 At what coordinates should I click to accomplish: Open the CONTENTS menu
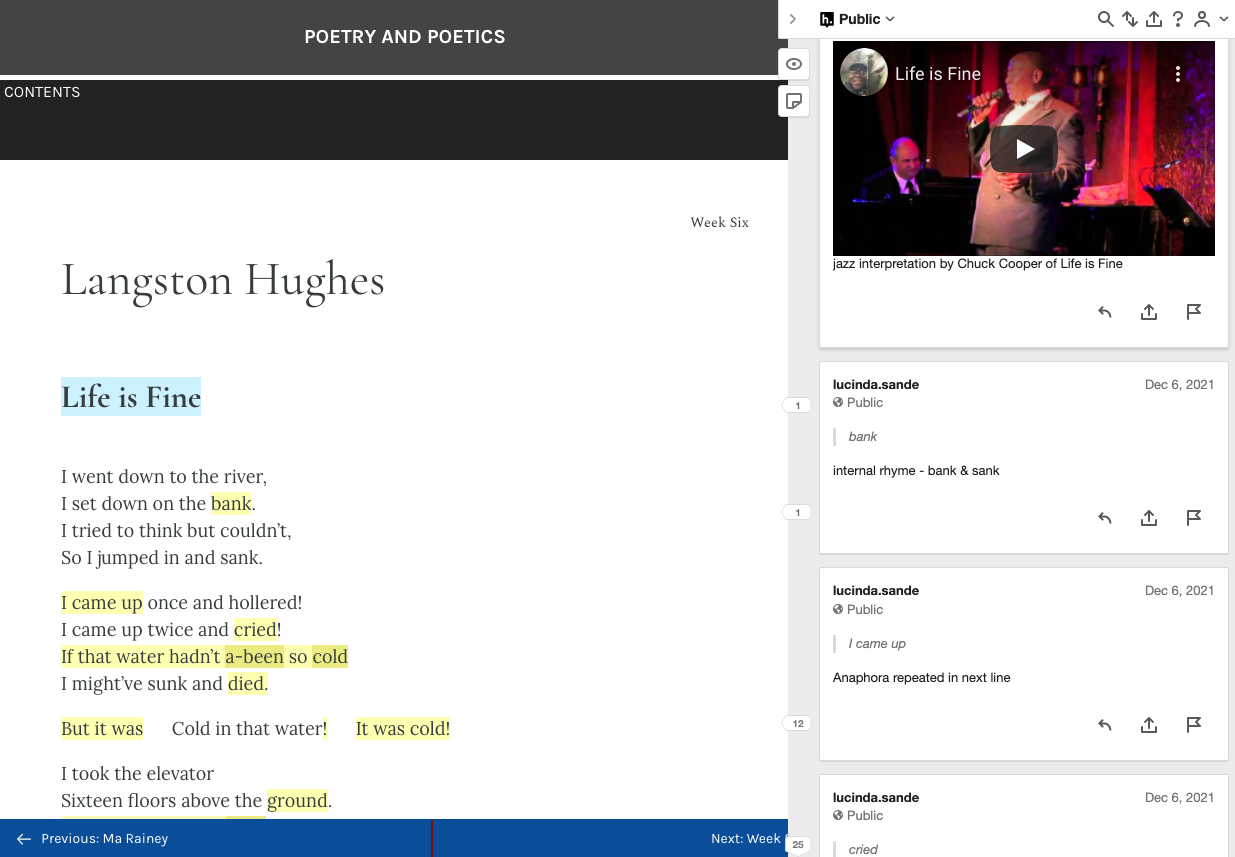(42, 92)
